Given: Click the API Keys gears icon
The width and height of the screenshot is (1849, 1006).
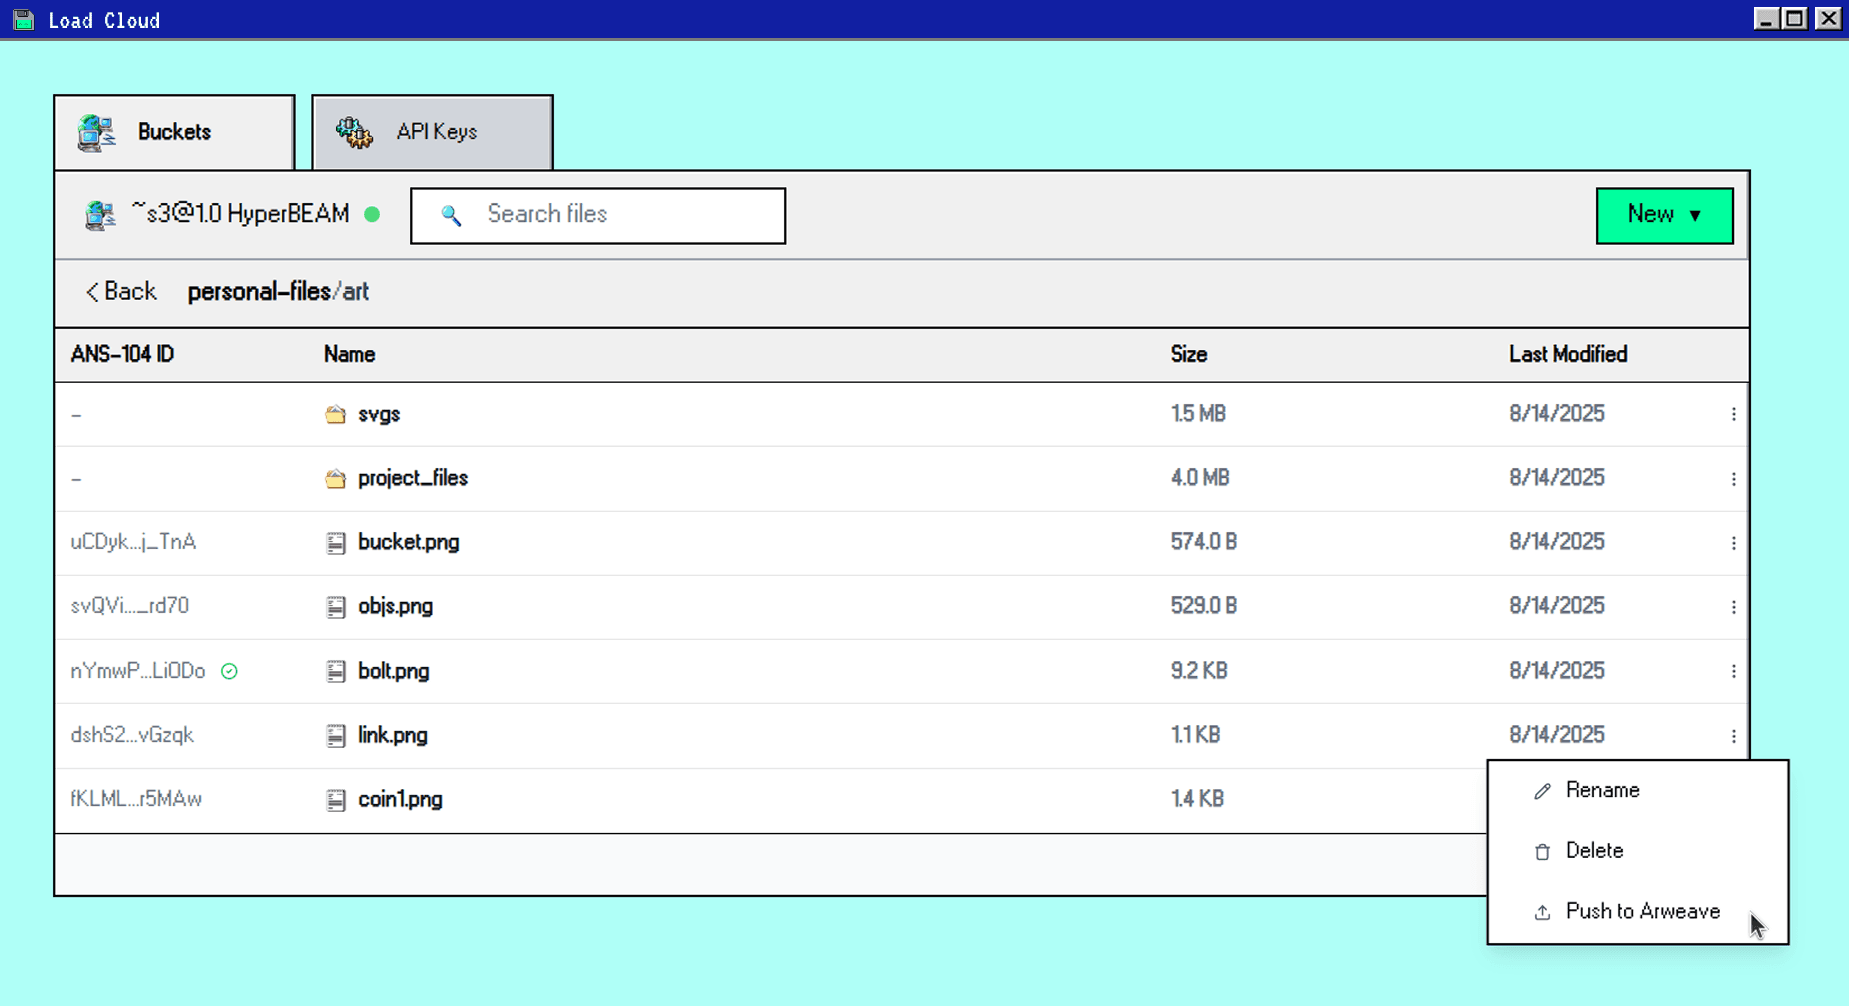Looking at the screenshot, I should click(x=354, y=132).
